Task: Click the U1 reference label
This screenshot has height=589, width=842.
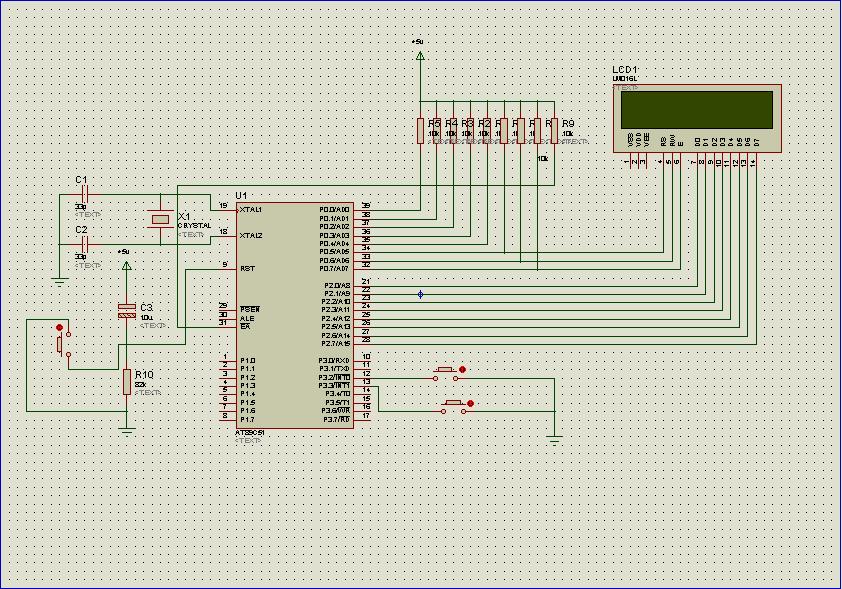Action: click(241, 195)
